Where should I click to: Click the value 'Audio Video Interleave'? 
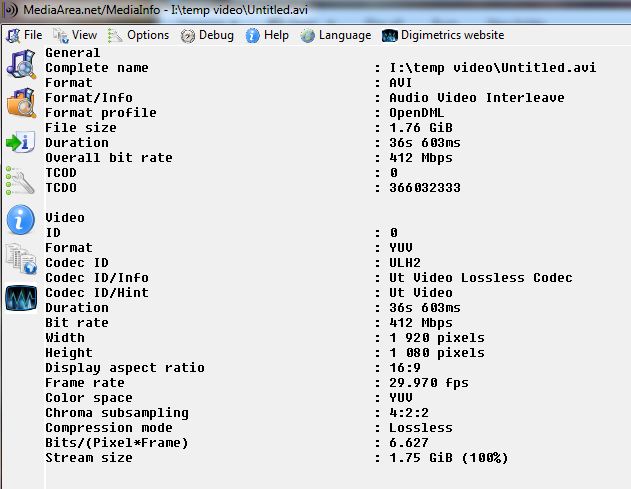(477, 98)
